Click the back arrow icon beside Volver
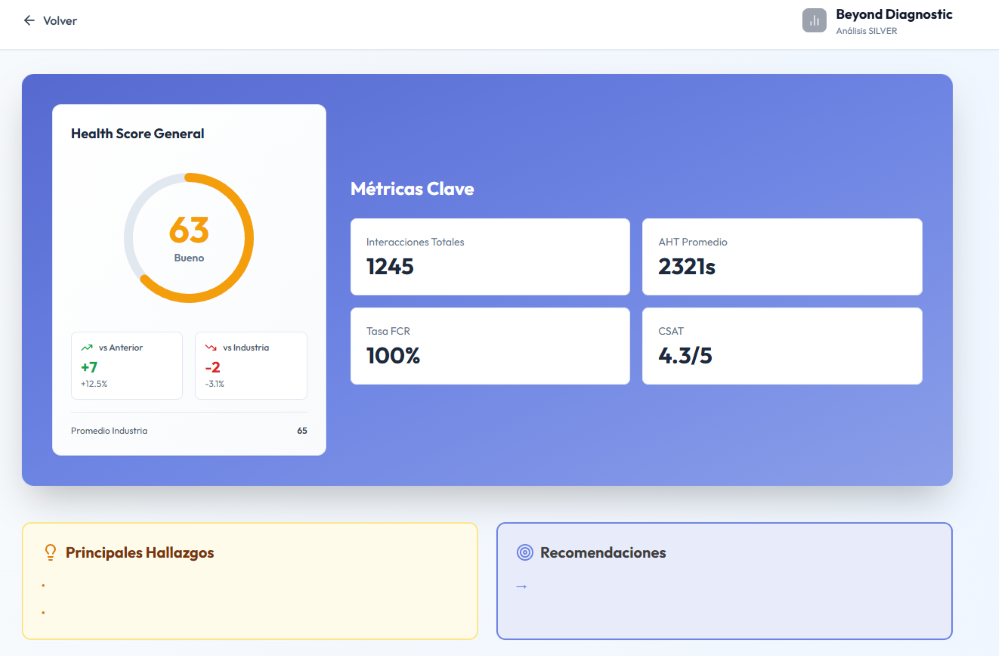Image resolution: width=999 pixels, height=656 pixels. (x=29, y=21)
